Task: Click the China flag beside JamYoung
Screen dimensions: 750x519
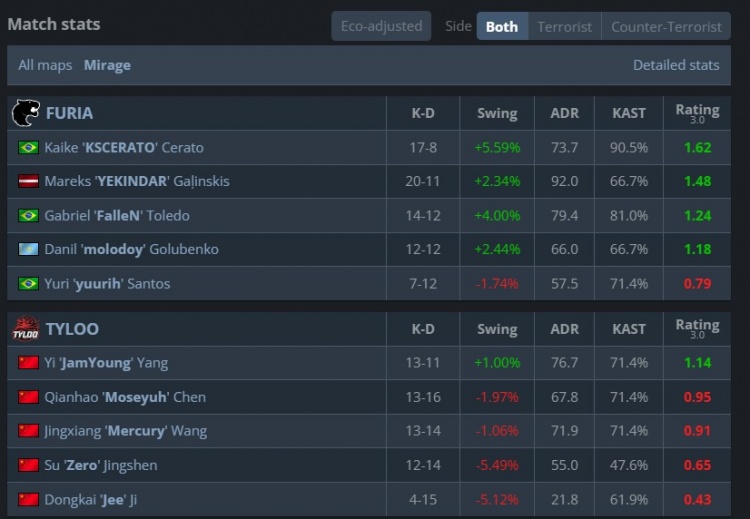Action: pos(28,364)
